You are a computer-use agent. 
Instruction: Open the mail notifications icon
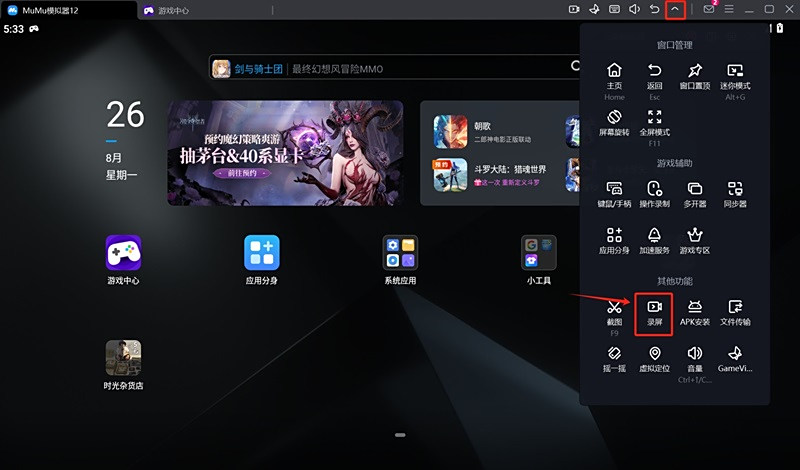pos(709,9)
